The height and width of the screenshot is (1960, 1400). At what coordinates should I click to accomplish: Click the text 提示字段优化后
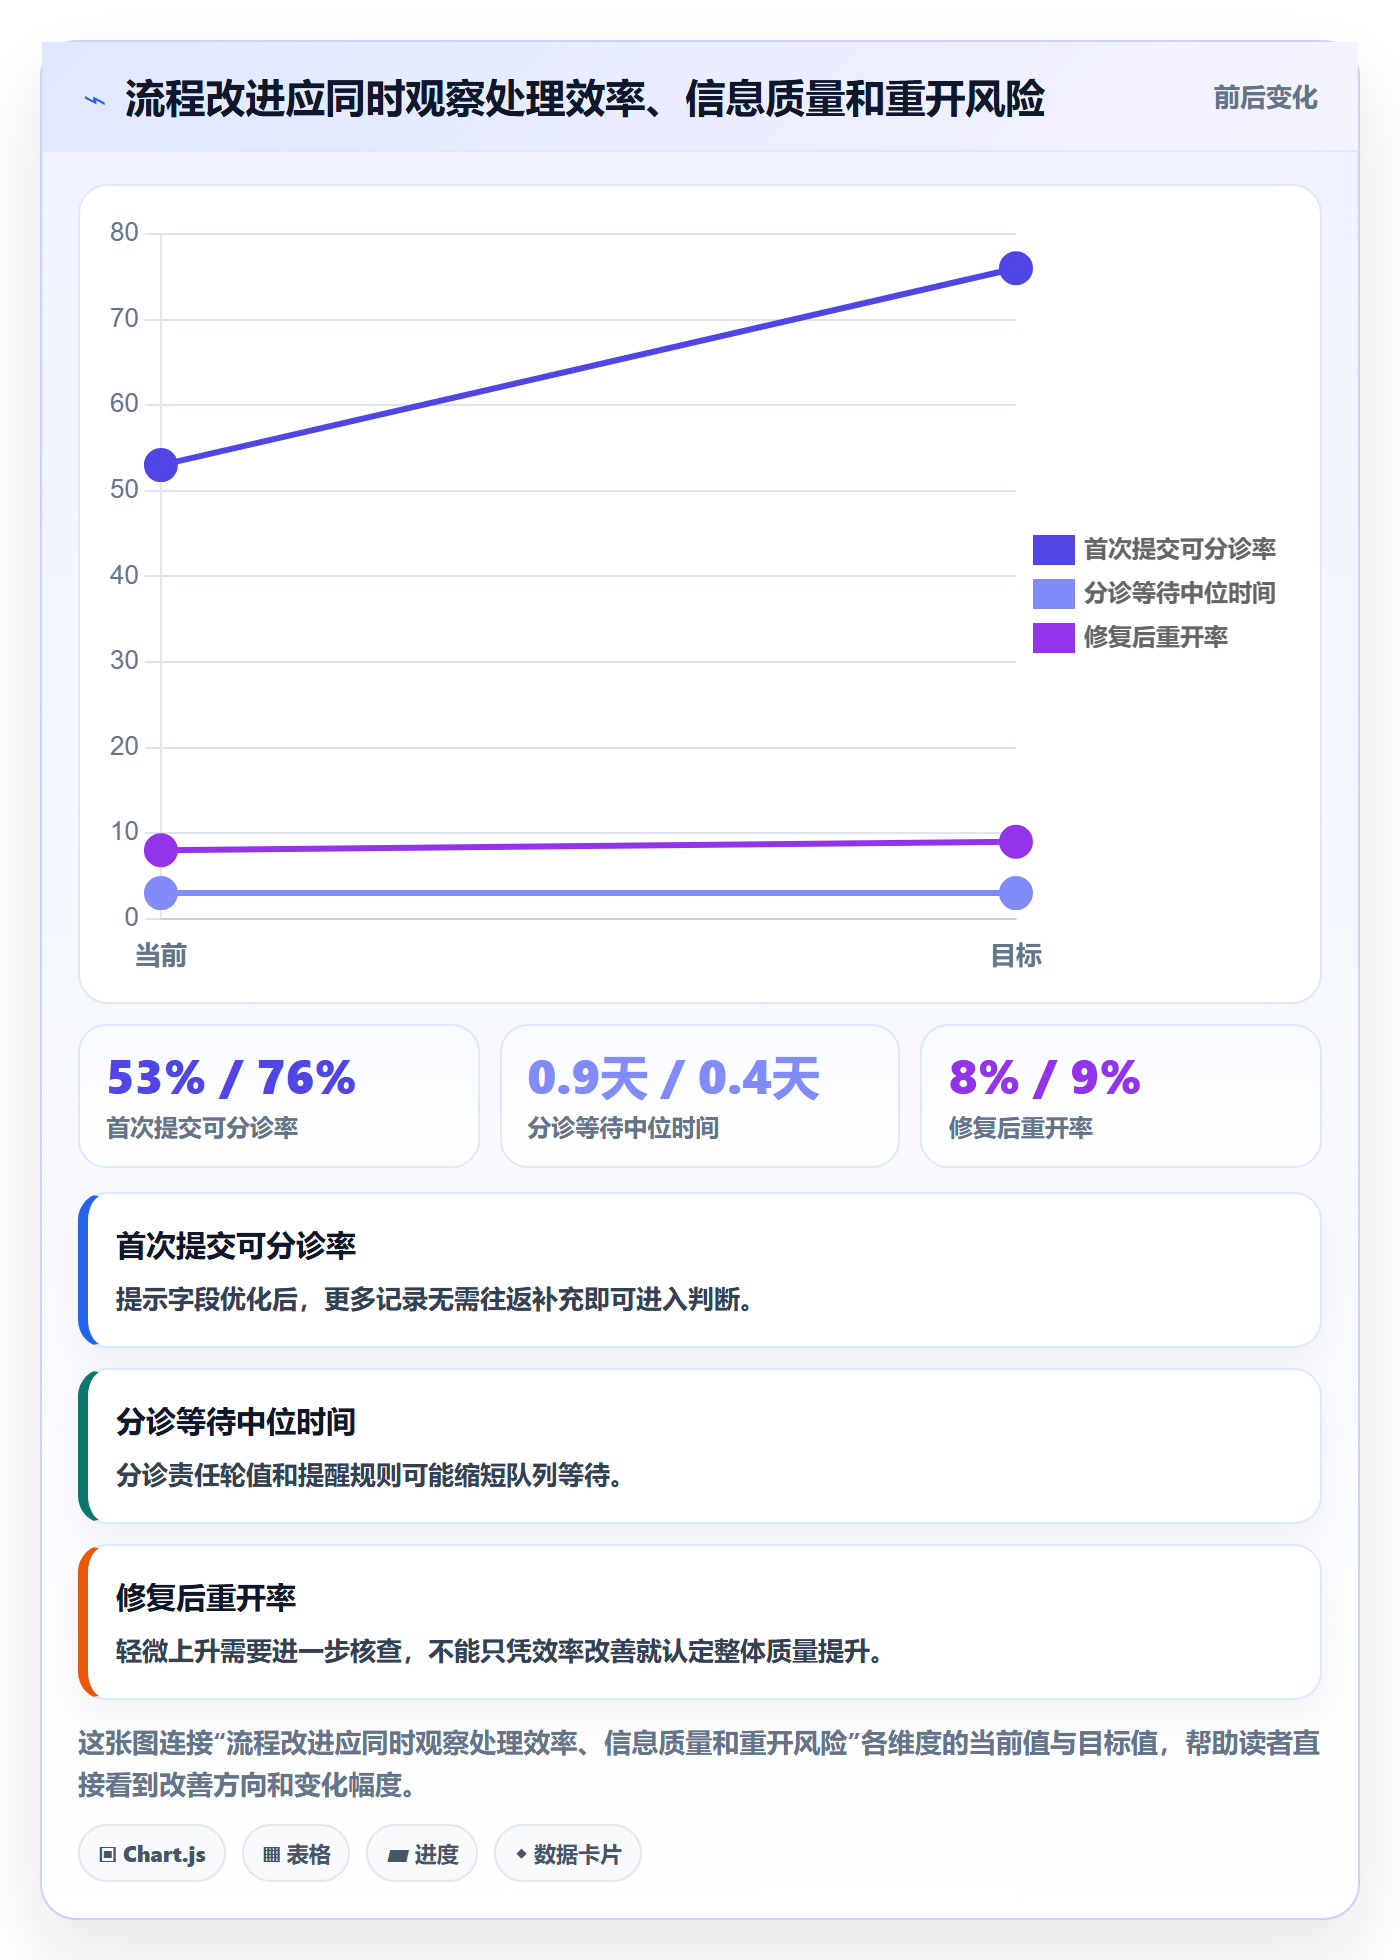tap(207, 1300)
